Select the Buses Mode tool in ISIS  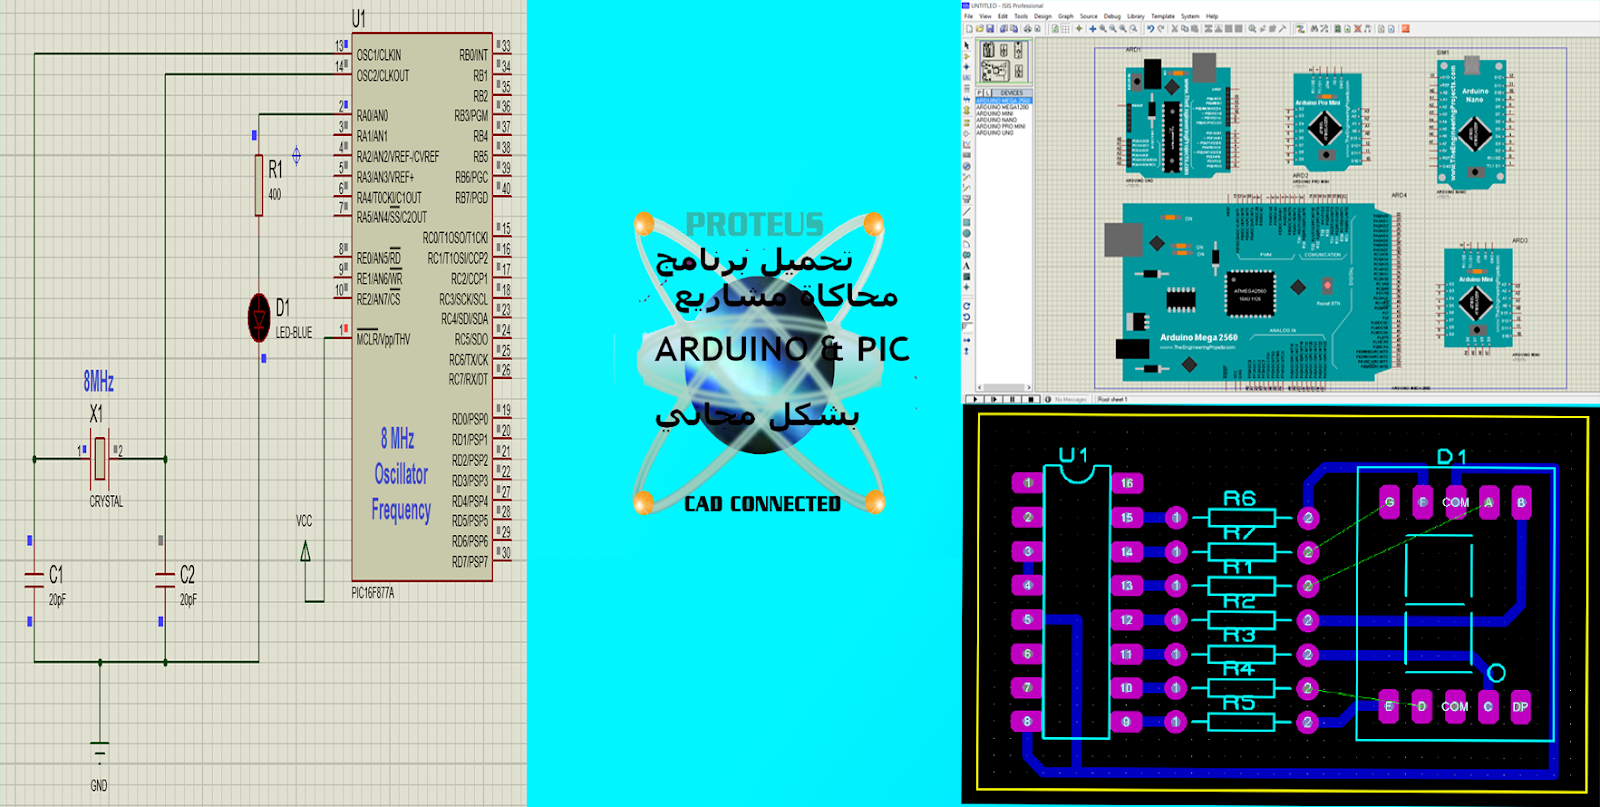[967, 99]
